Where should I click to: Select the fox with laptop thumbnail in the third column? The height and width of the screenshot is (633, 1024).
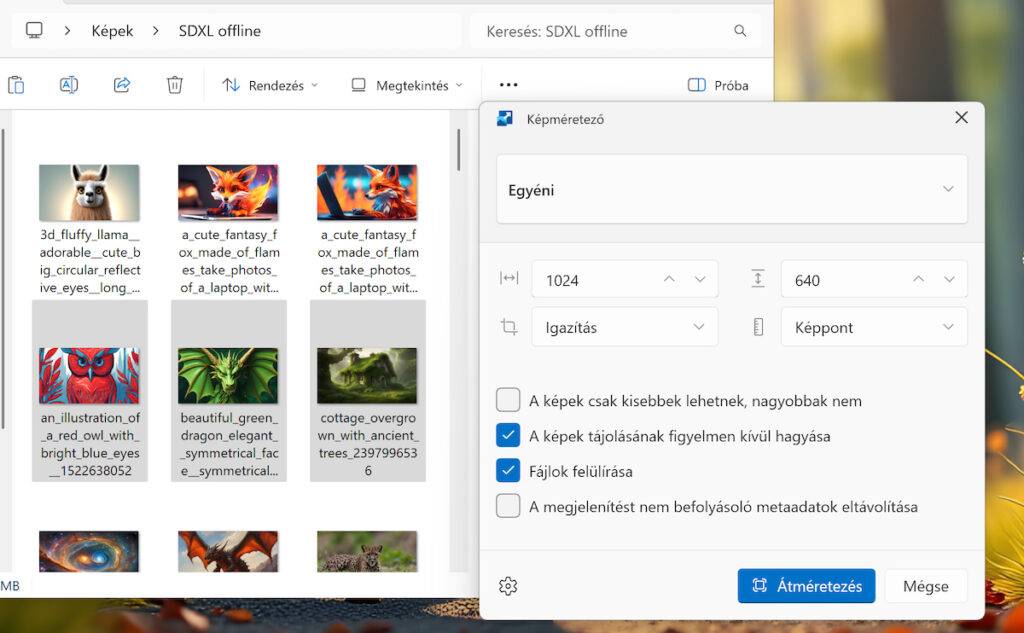click(x=367, y=193)
